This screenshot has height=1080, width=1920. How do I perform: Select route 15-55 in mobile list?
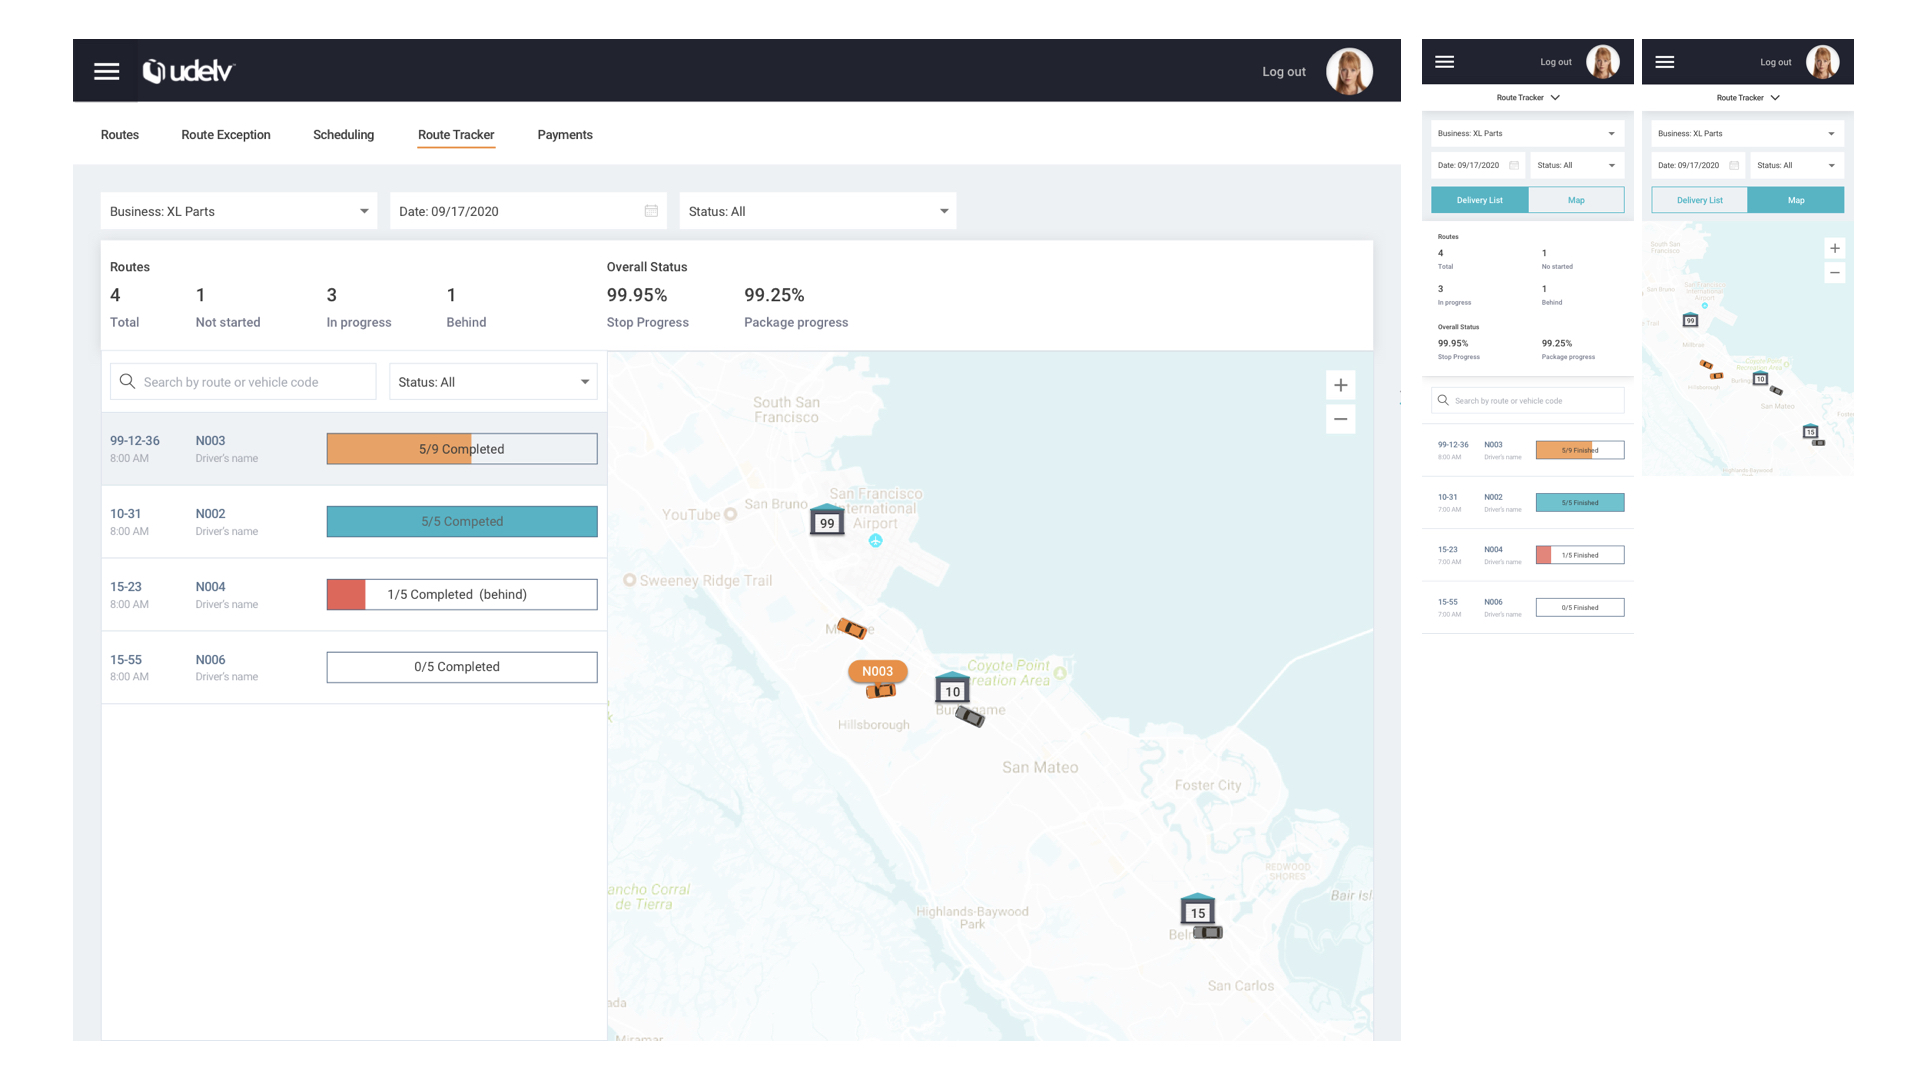[1528, 607]
